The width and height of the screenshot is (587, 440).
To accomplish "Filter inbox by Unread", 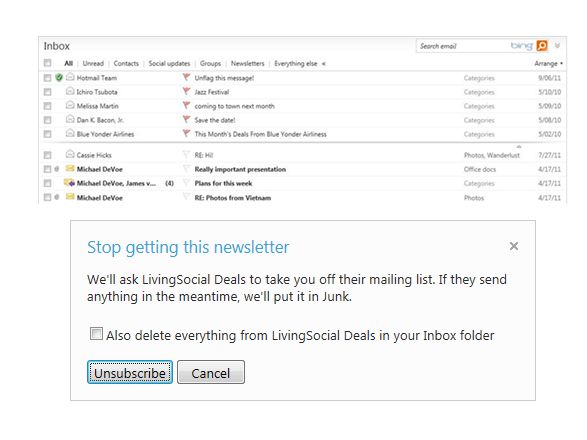I will pos(93,63).
